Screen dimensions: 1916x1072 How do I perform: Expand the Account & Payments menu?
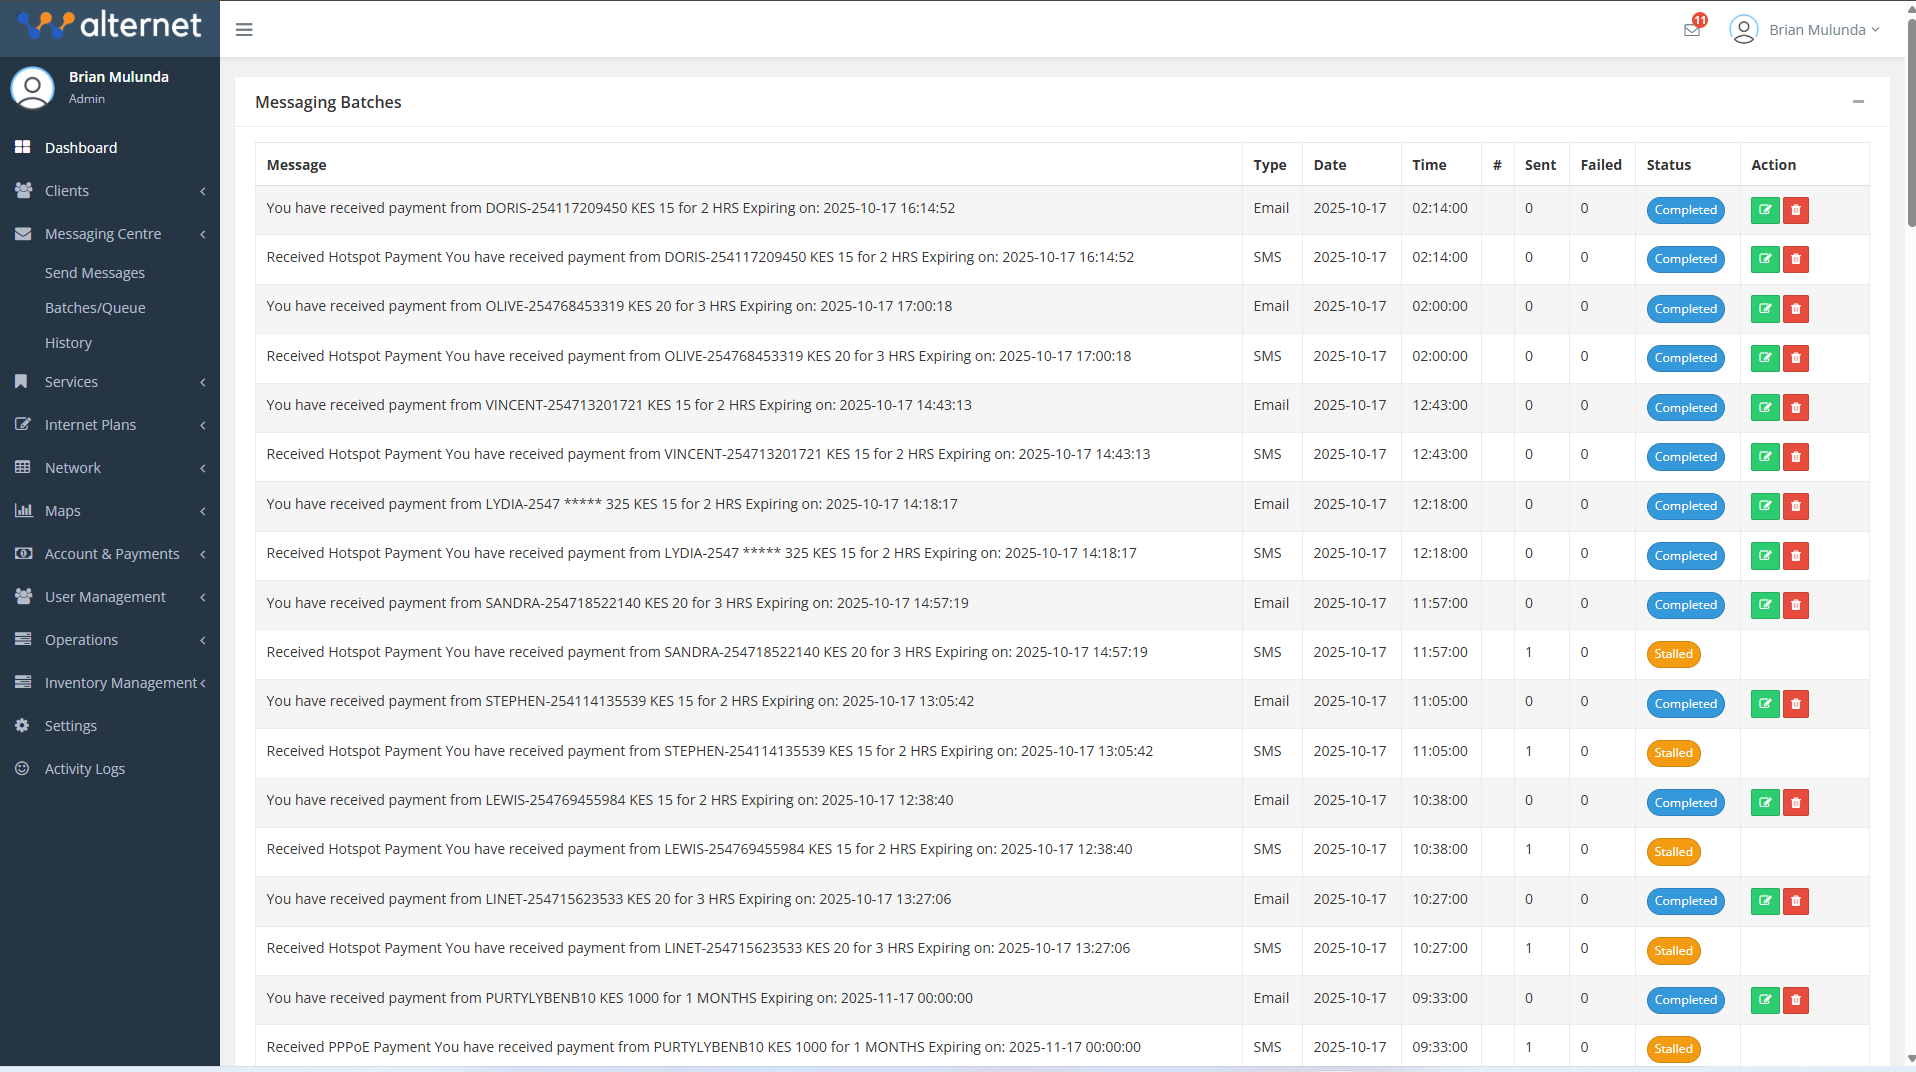(x=110, y=554)
